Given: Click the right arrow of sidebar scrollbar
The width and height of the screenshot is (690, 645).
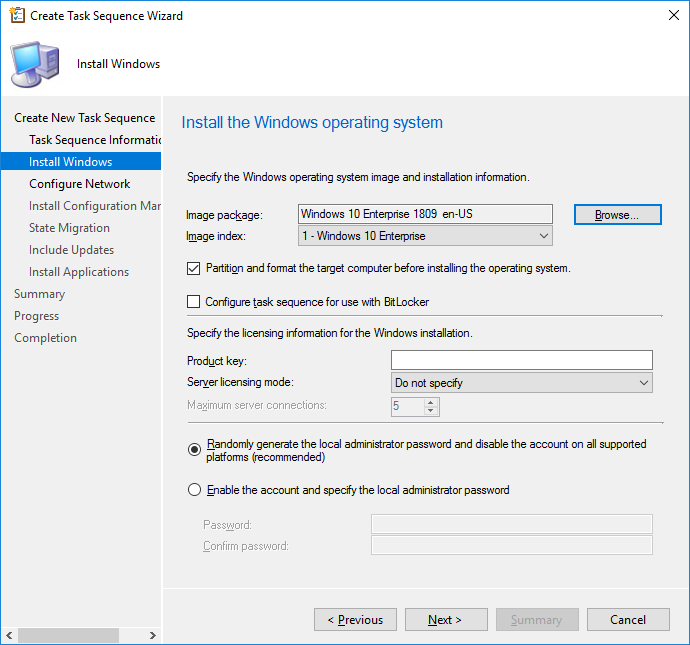Looking at the screenshot, I should [153, 635].
